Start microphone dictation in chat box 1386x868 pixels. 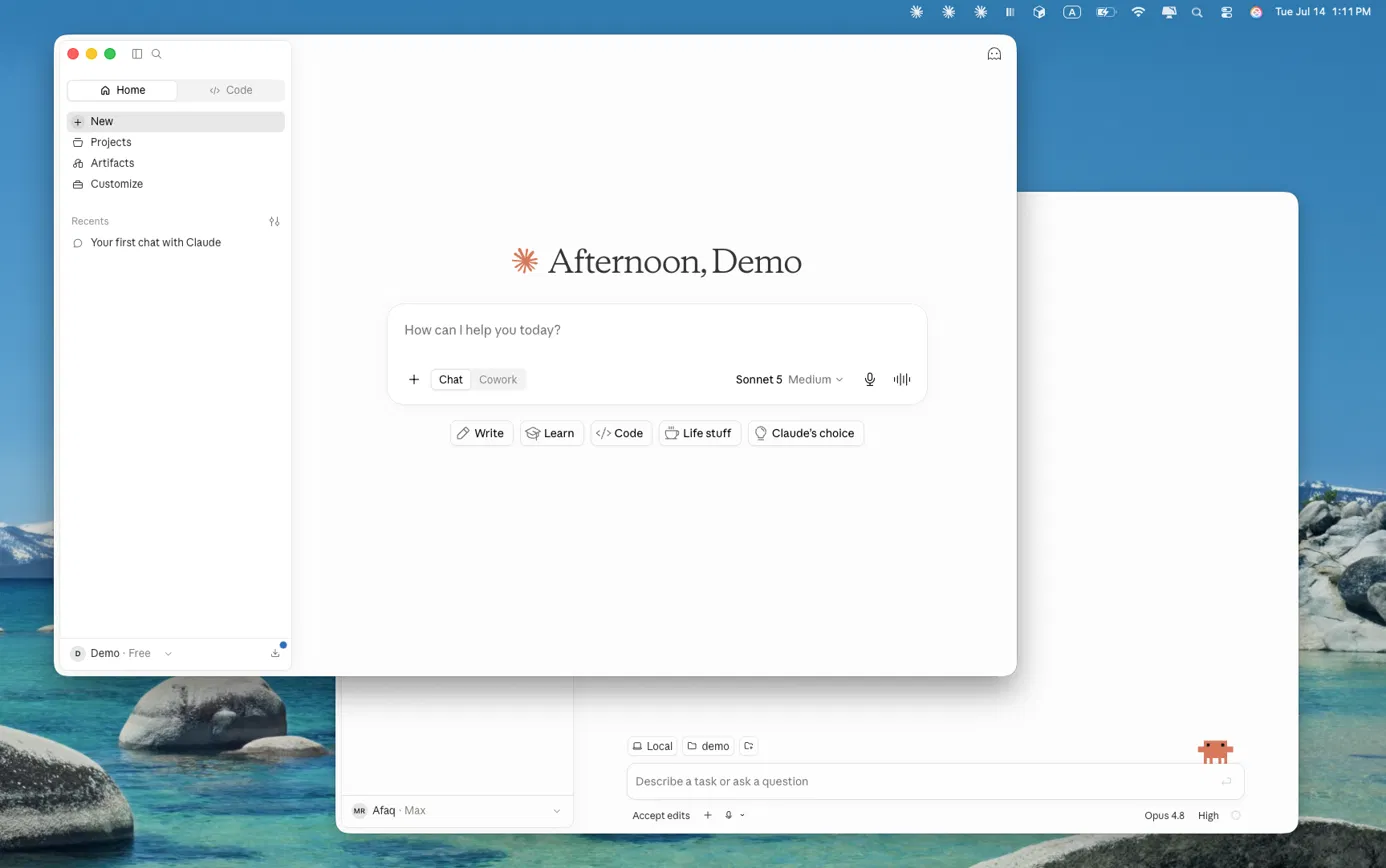point(870,379)
